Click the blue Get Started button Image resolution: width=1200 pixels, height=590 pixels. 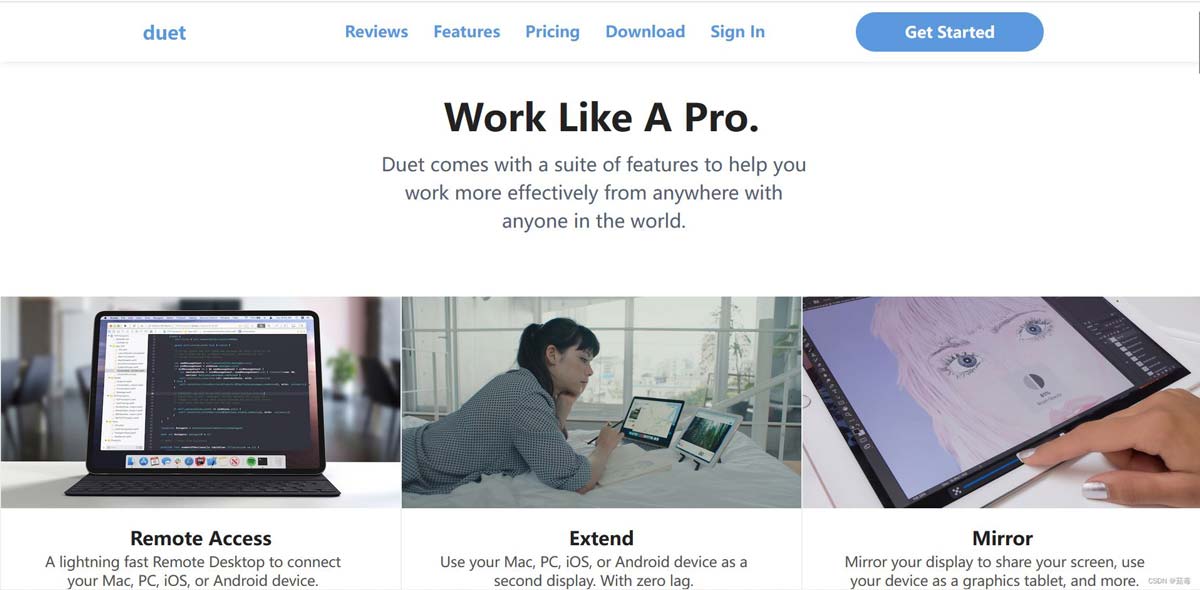949,32
